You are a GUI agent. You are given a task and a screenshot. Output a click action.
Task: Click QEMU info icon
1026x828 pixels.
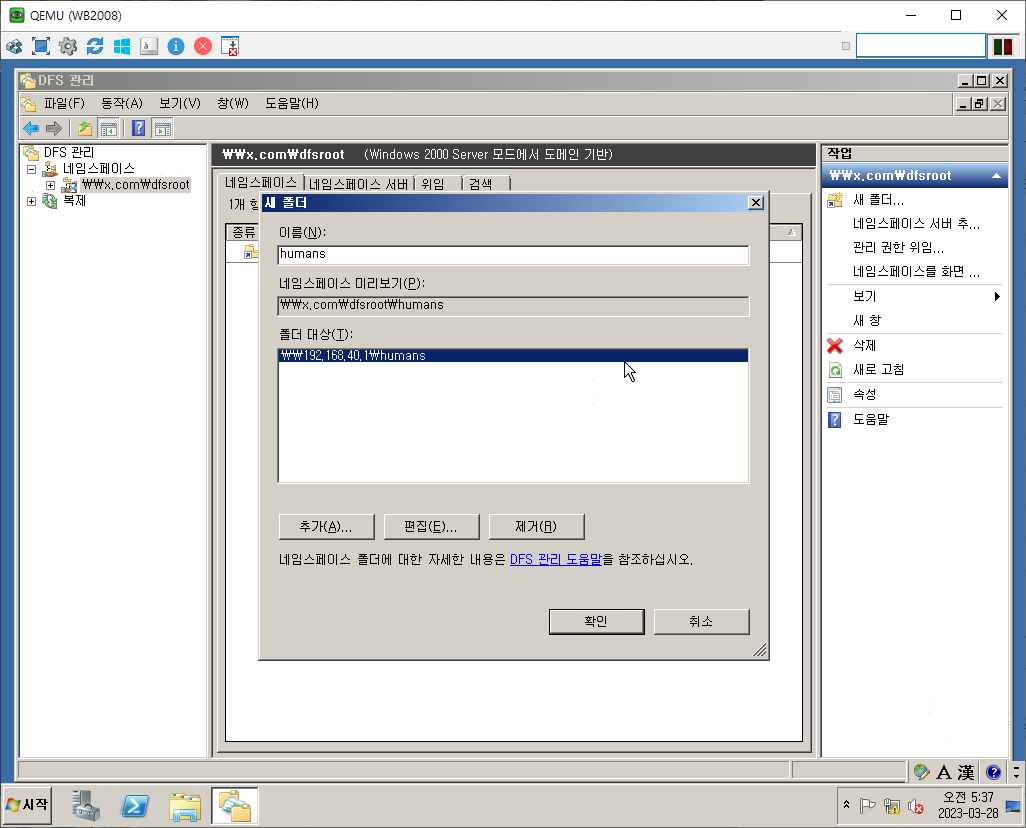point(176,46)
